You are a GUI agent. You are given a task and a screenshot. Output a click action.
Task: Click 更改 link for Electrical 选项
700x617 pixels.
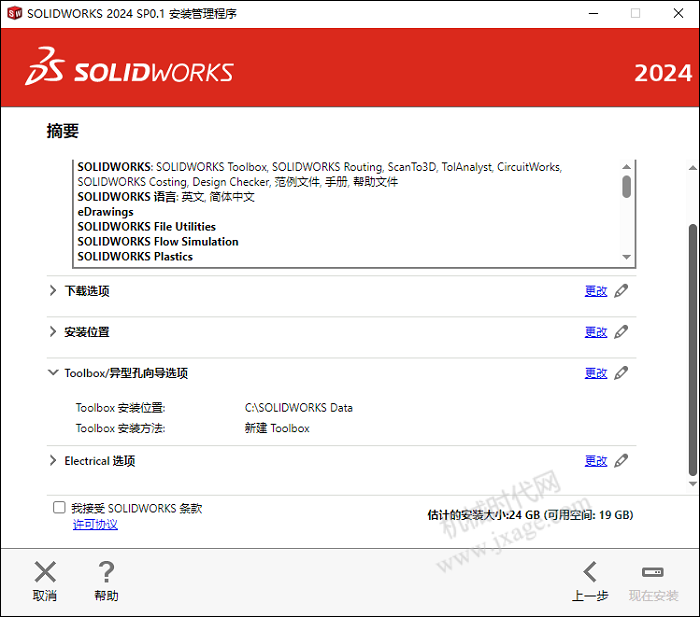[596, 461]
